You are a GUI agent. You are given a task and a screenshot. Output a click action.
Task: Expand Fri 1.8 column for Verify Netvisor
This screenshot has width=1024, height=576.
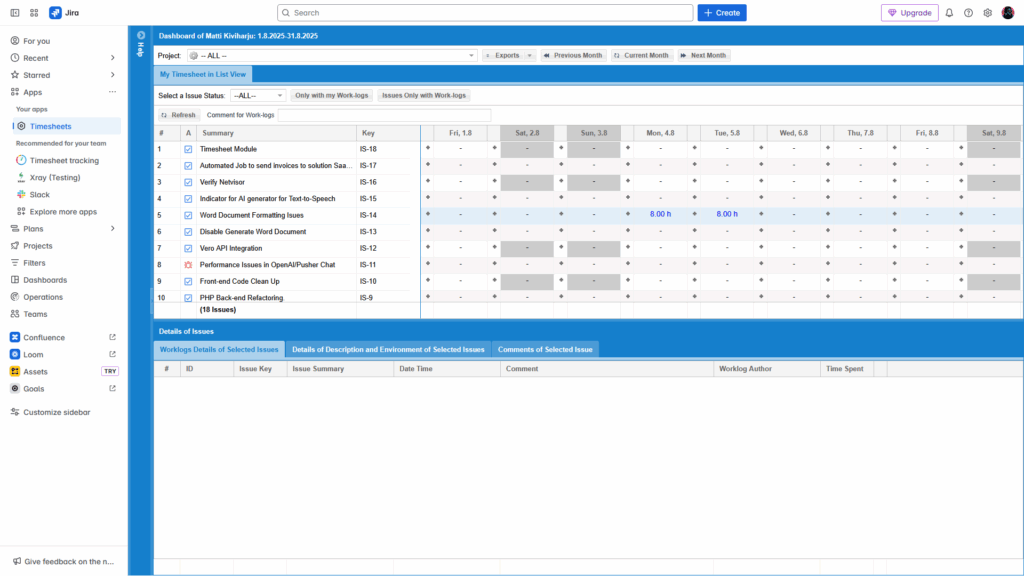click(x=428, y=181)
